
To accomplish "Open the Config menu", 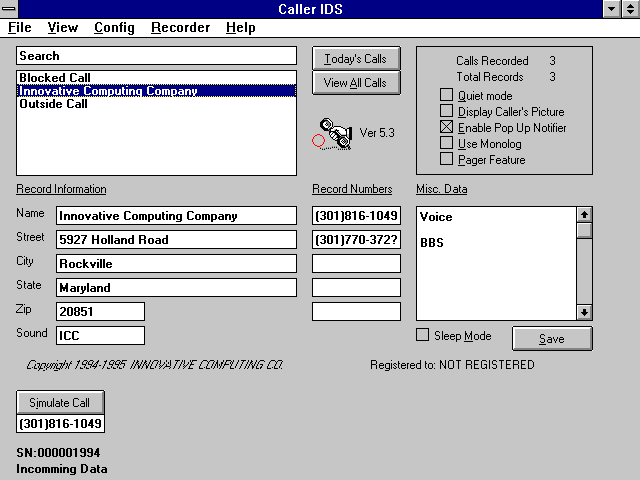I will click(114, 28).
